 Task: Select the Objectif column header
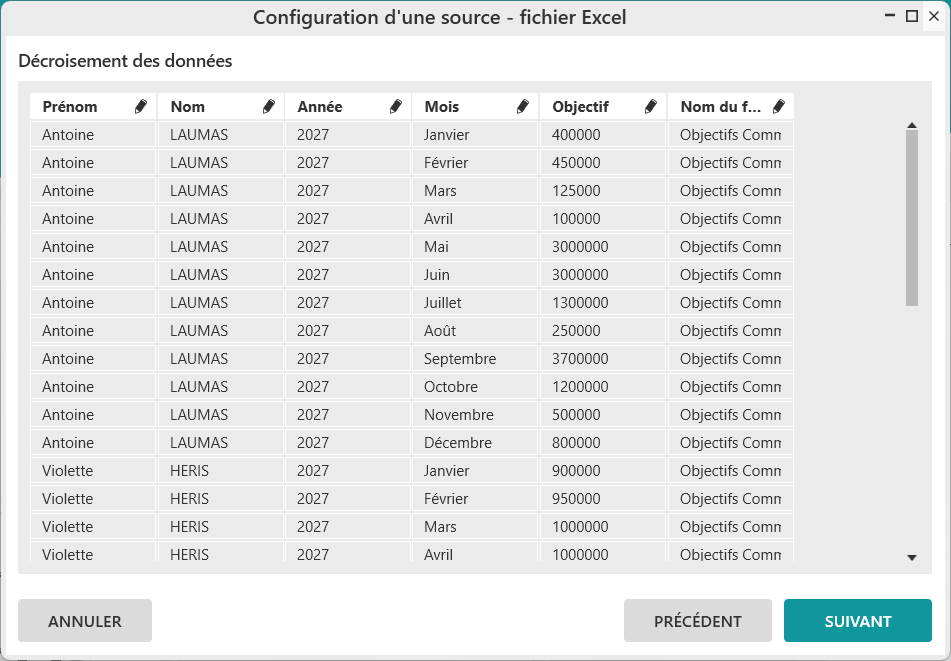(603, 107)
